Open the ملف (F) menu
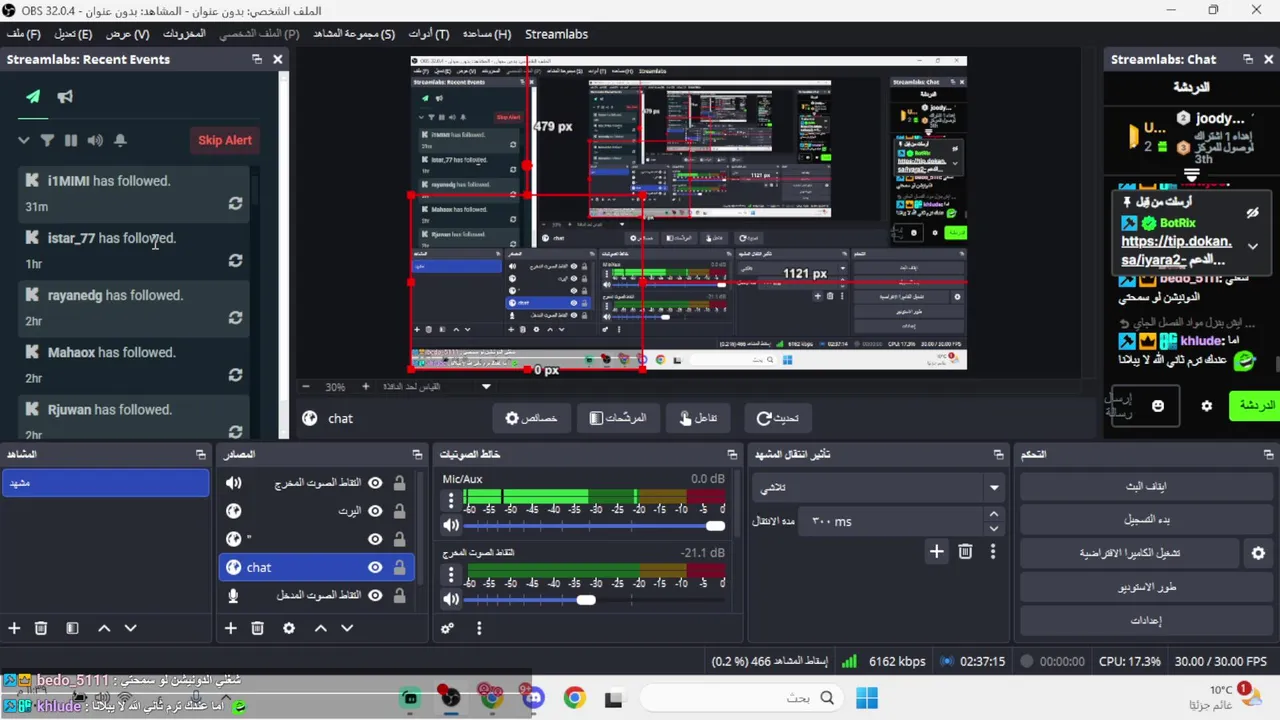This screenshot has width=1280, height=720. 24,34
